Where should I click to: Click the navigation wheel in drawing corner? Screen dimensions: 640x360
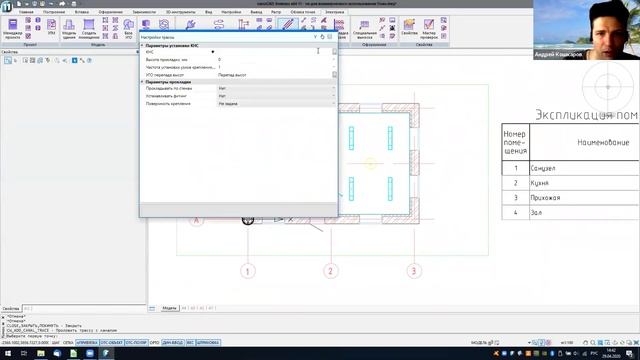click(608, 87)
